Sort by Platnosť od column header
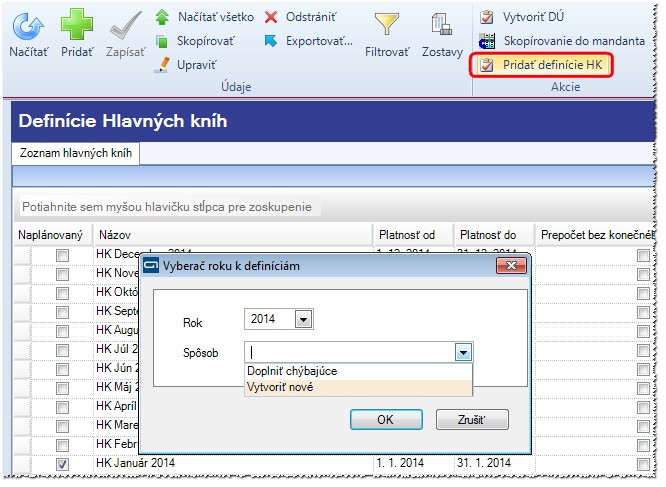The image size is (666, 487). pos(413,235)
